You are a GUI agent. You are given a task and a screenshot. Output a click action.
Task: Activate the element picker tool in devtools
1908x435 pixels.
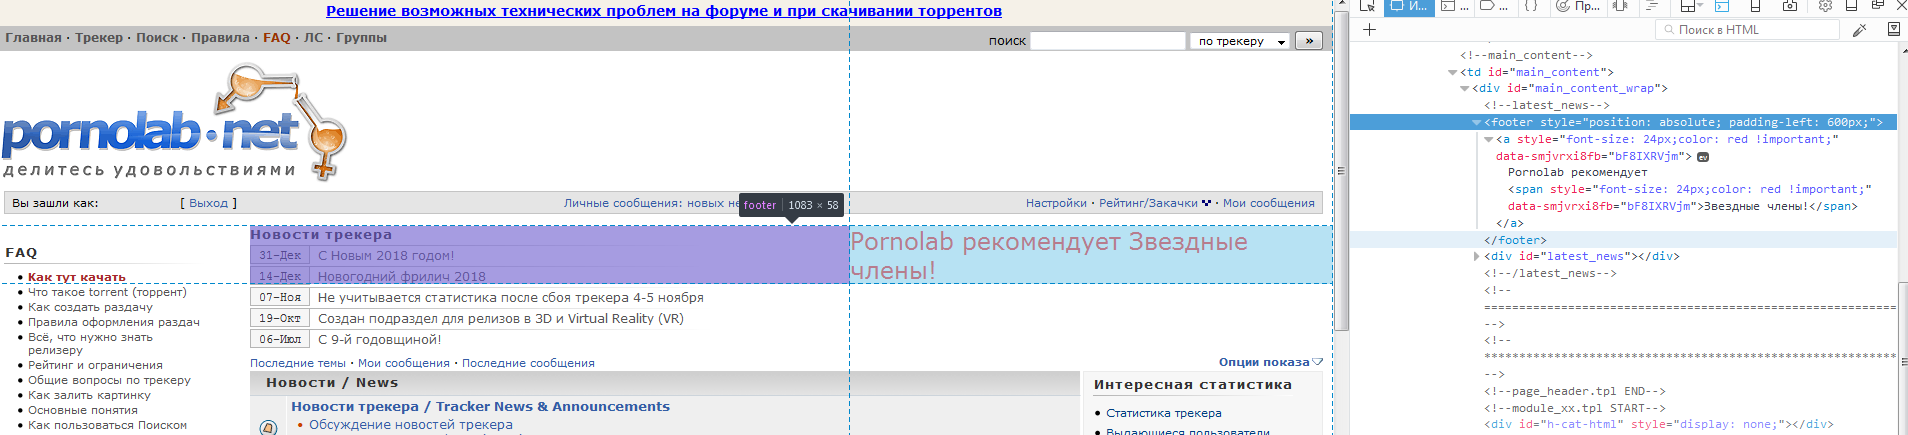(x=1367, y=6)
